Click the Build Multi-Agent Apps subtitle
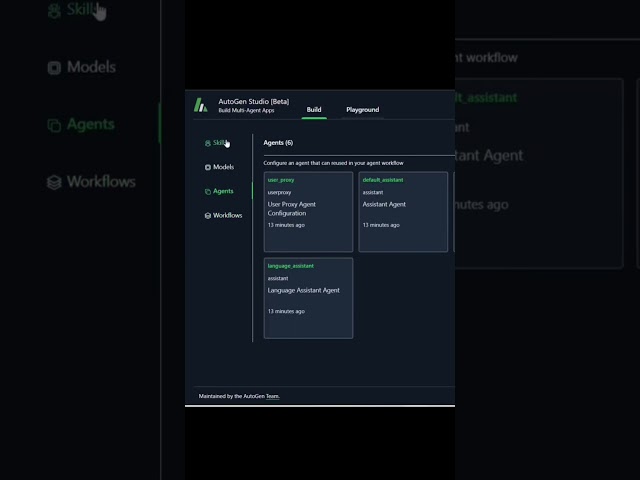Image resolution: width=640 pixels, height=480 pixels. pos(246,110)
